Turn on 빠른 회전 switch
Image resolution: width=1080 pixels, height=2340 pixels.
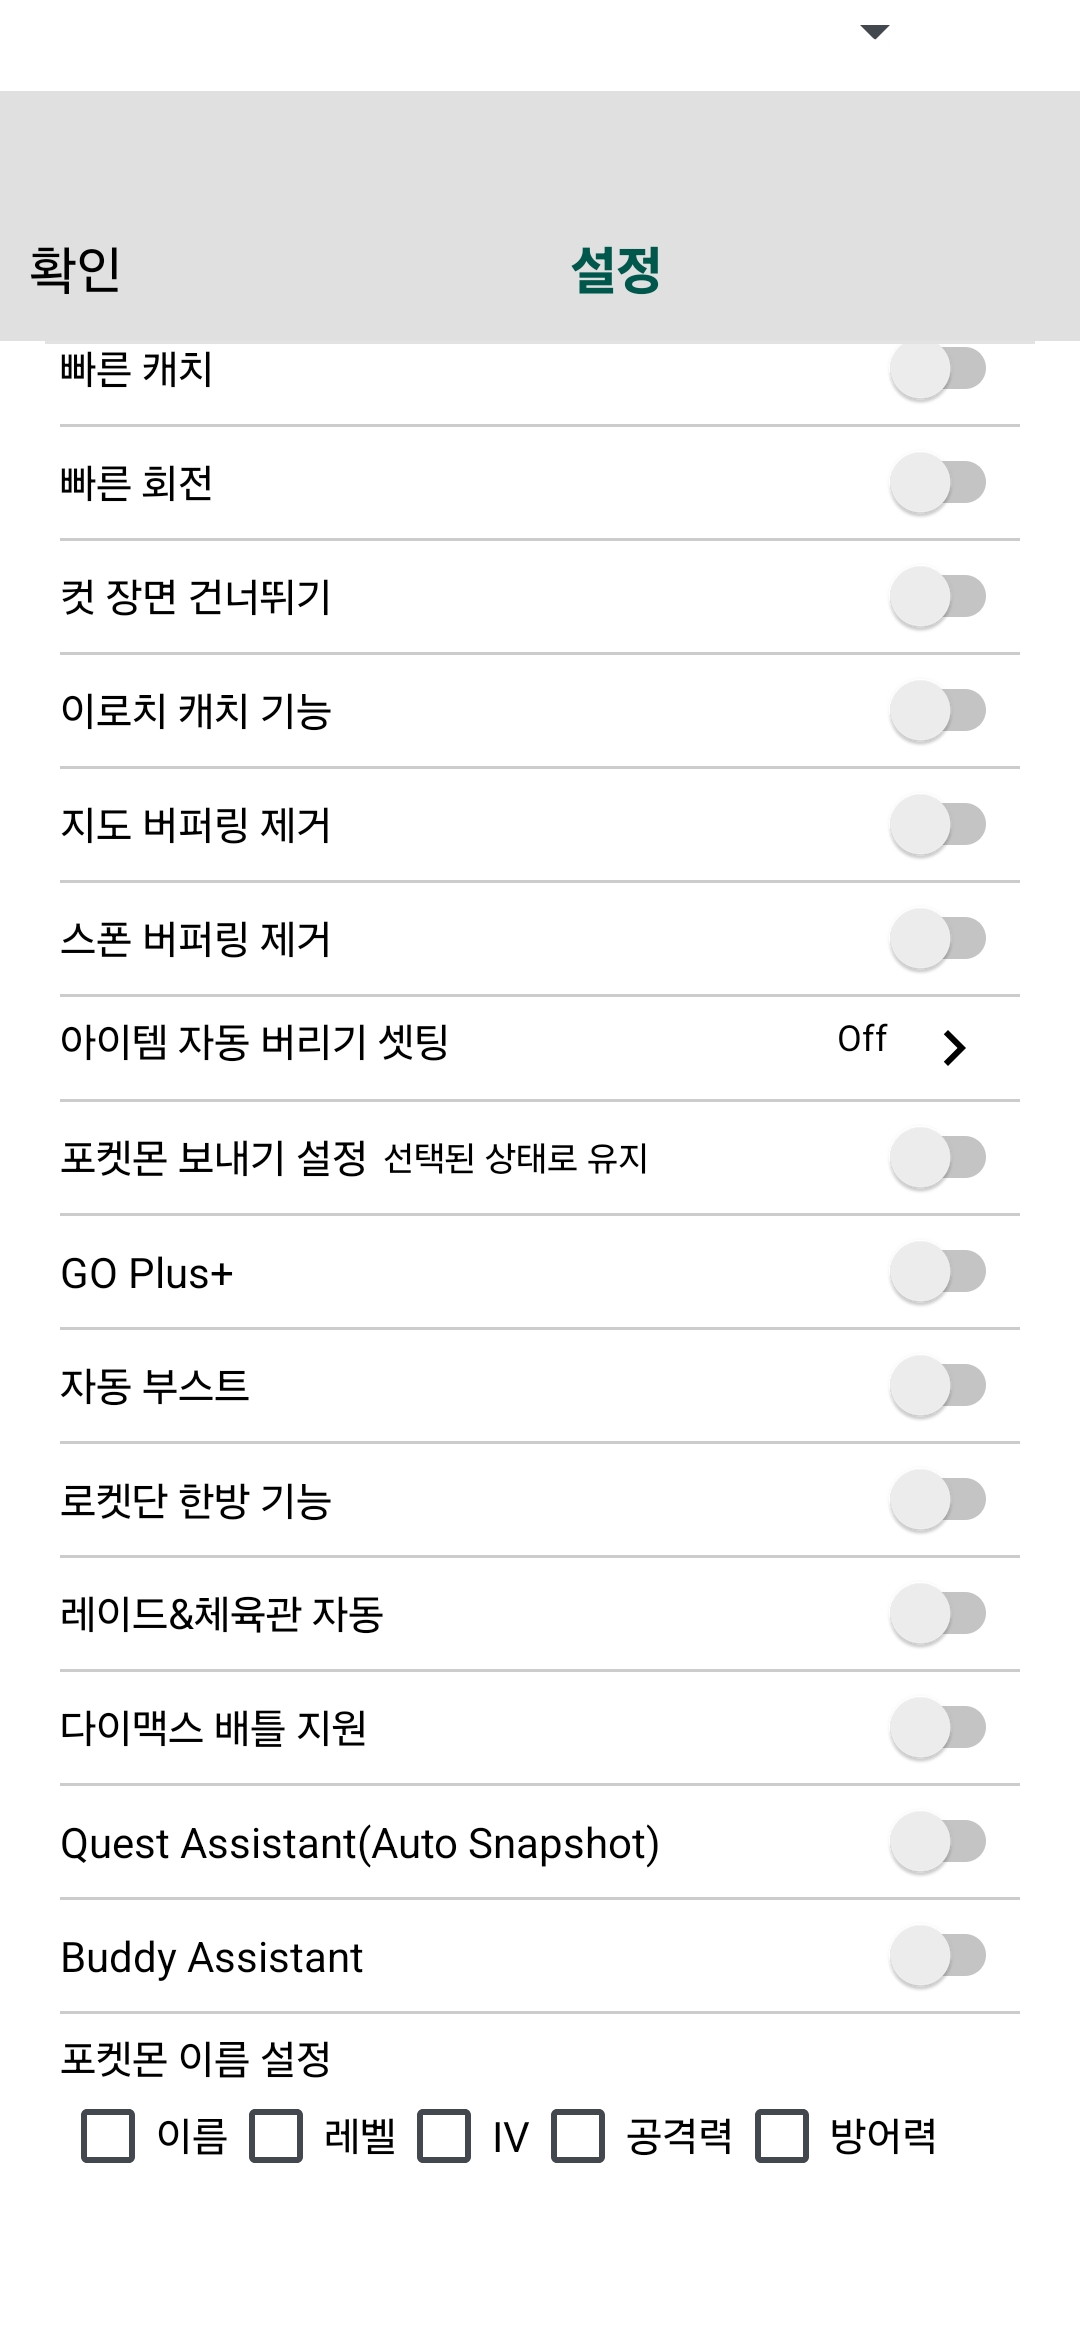(x=938, y=483)
